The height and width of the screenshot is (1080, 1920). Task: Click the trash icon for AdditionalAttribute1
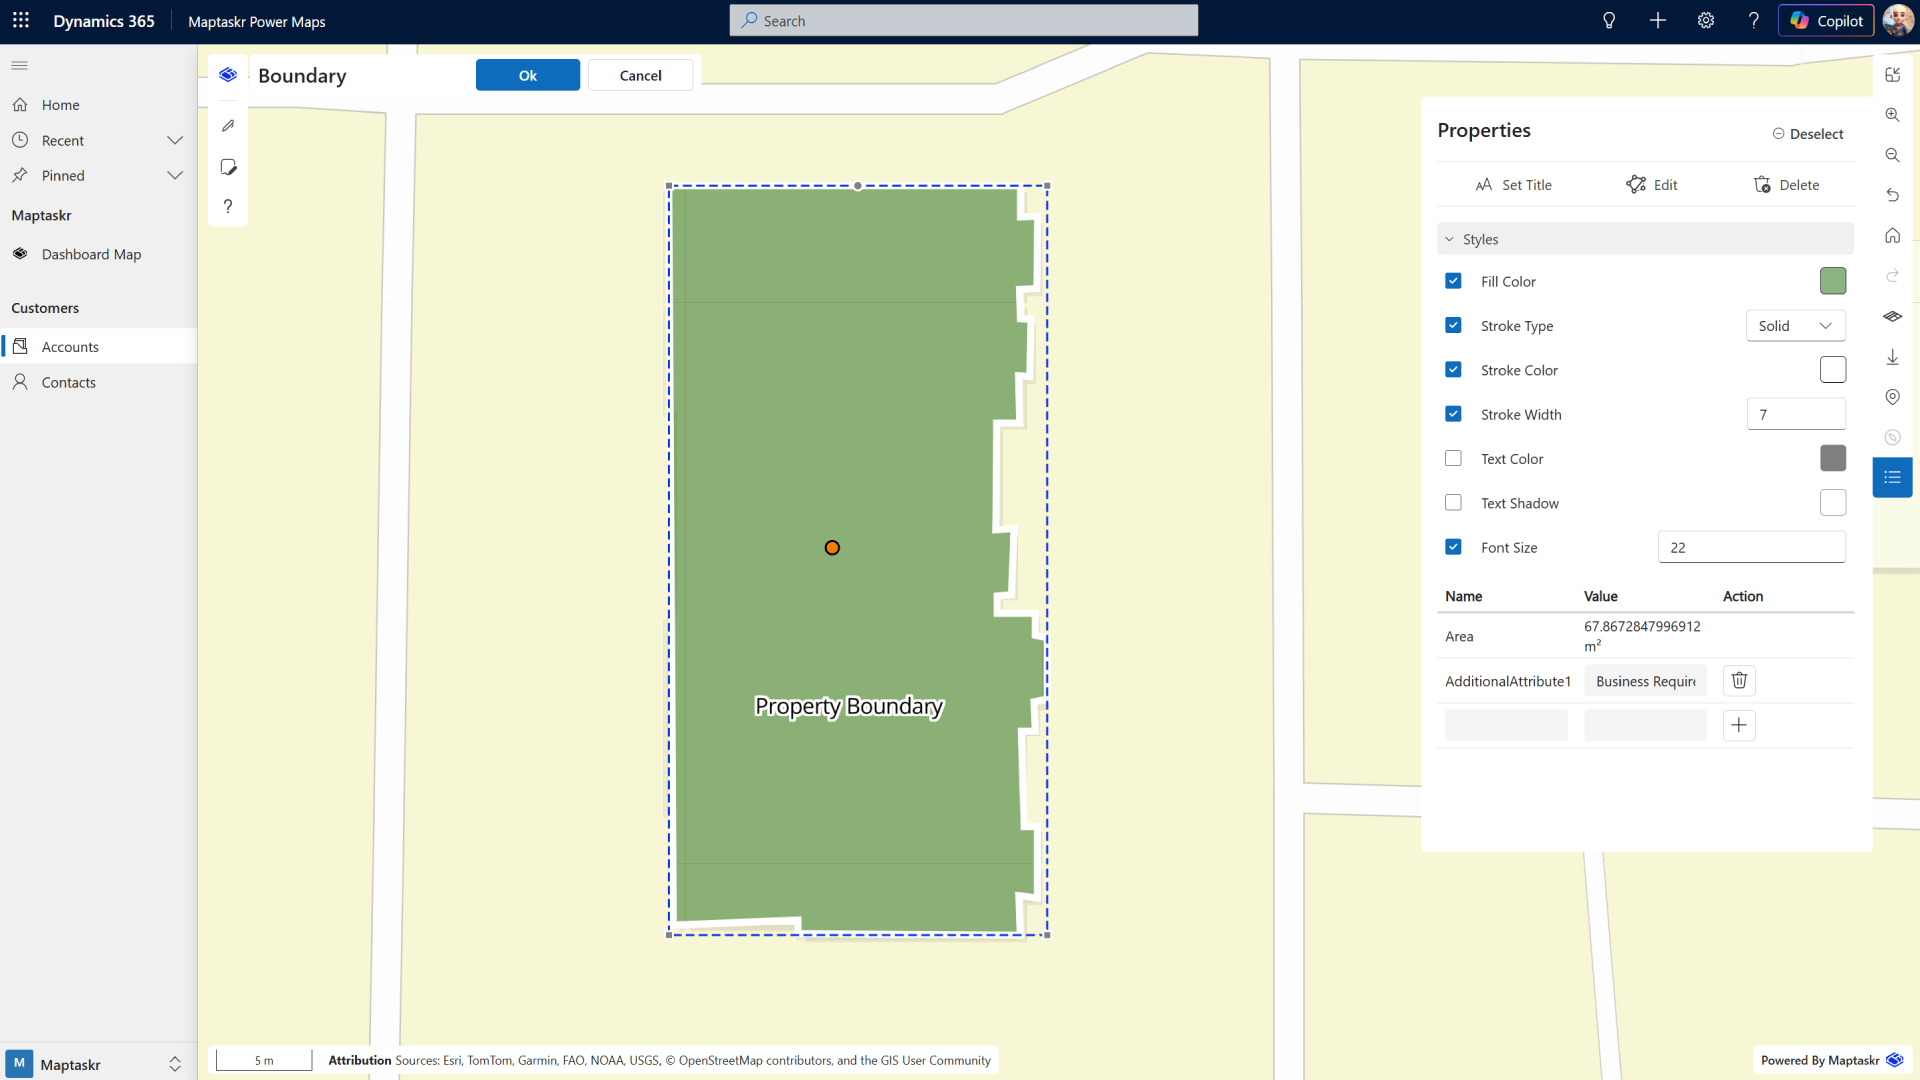1739,681
